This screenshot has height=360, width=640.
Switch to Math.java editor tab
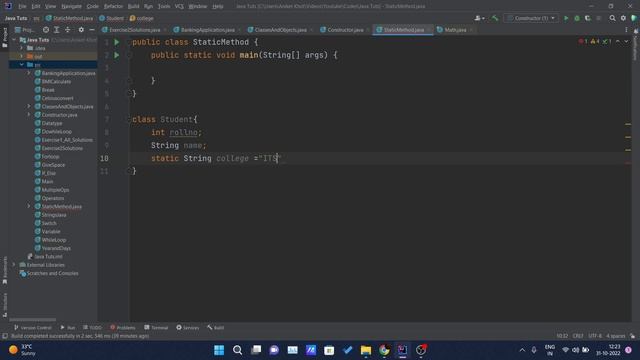tap(454, 30)
